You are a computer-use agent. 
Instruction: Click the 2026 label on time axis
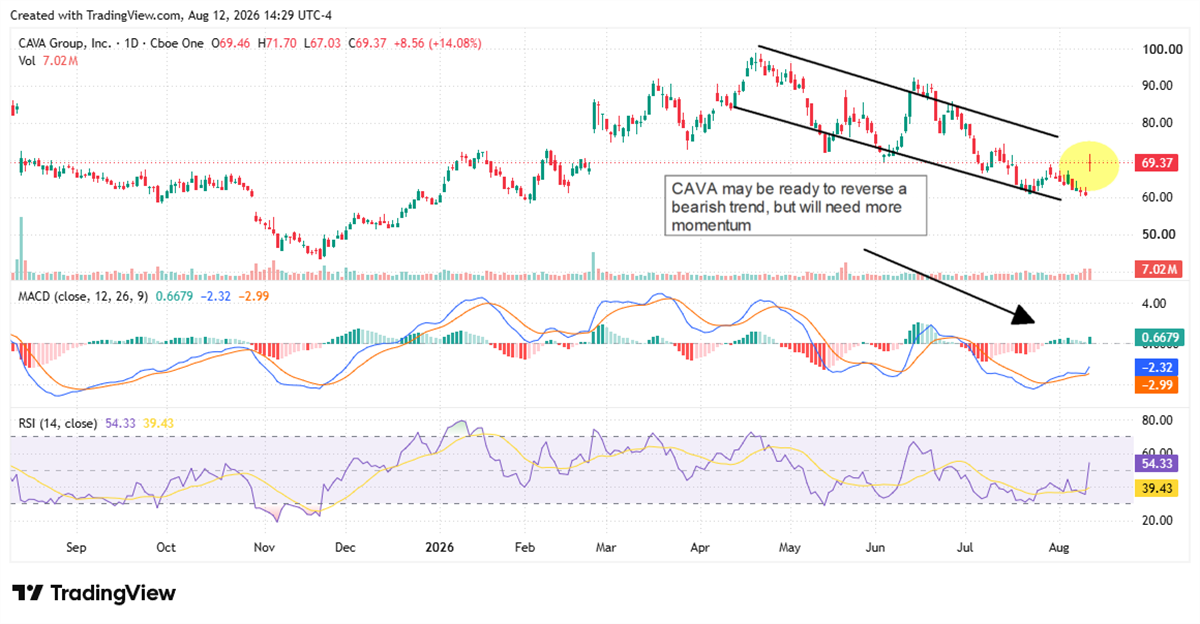[x=440, y=548]
